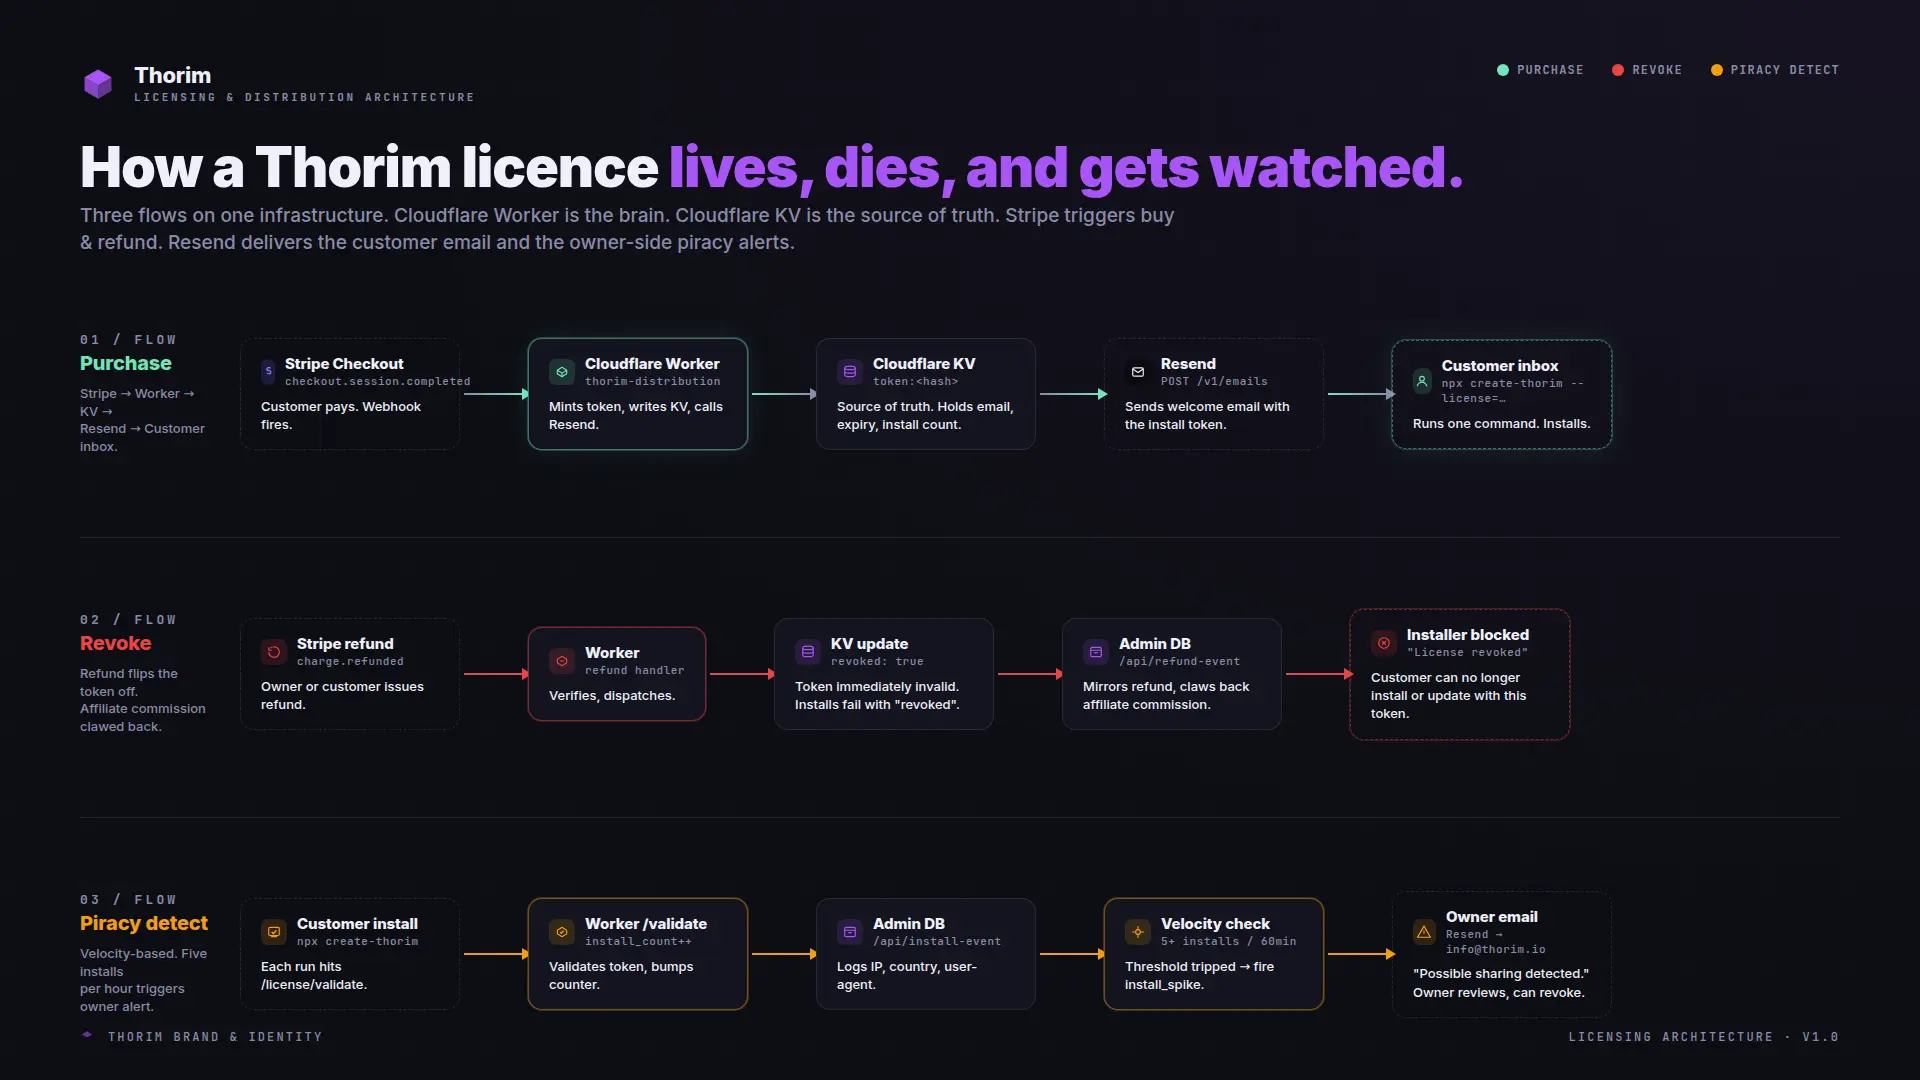
Task: Click the charge.refunded subtitle
Action: (x=350, y=662)
